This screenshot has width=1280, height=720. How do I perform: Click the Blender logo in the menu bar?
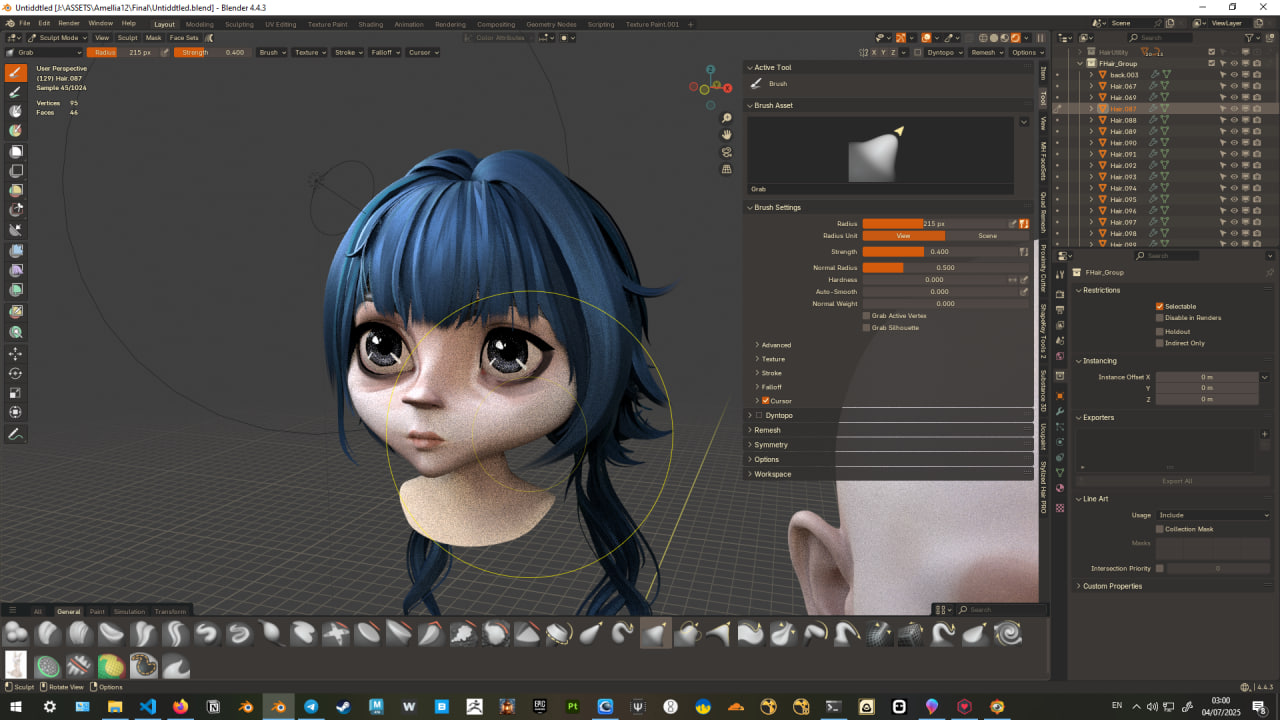point(8,23)
